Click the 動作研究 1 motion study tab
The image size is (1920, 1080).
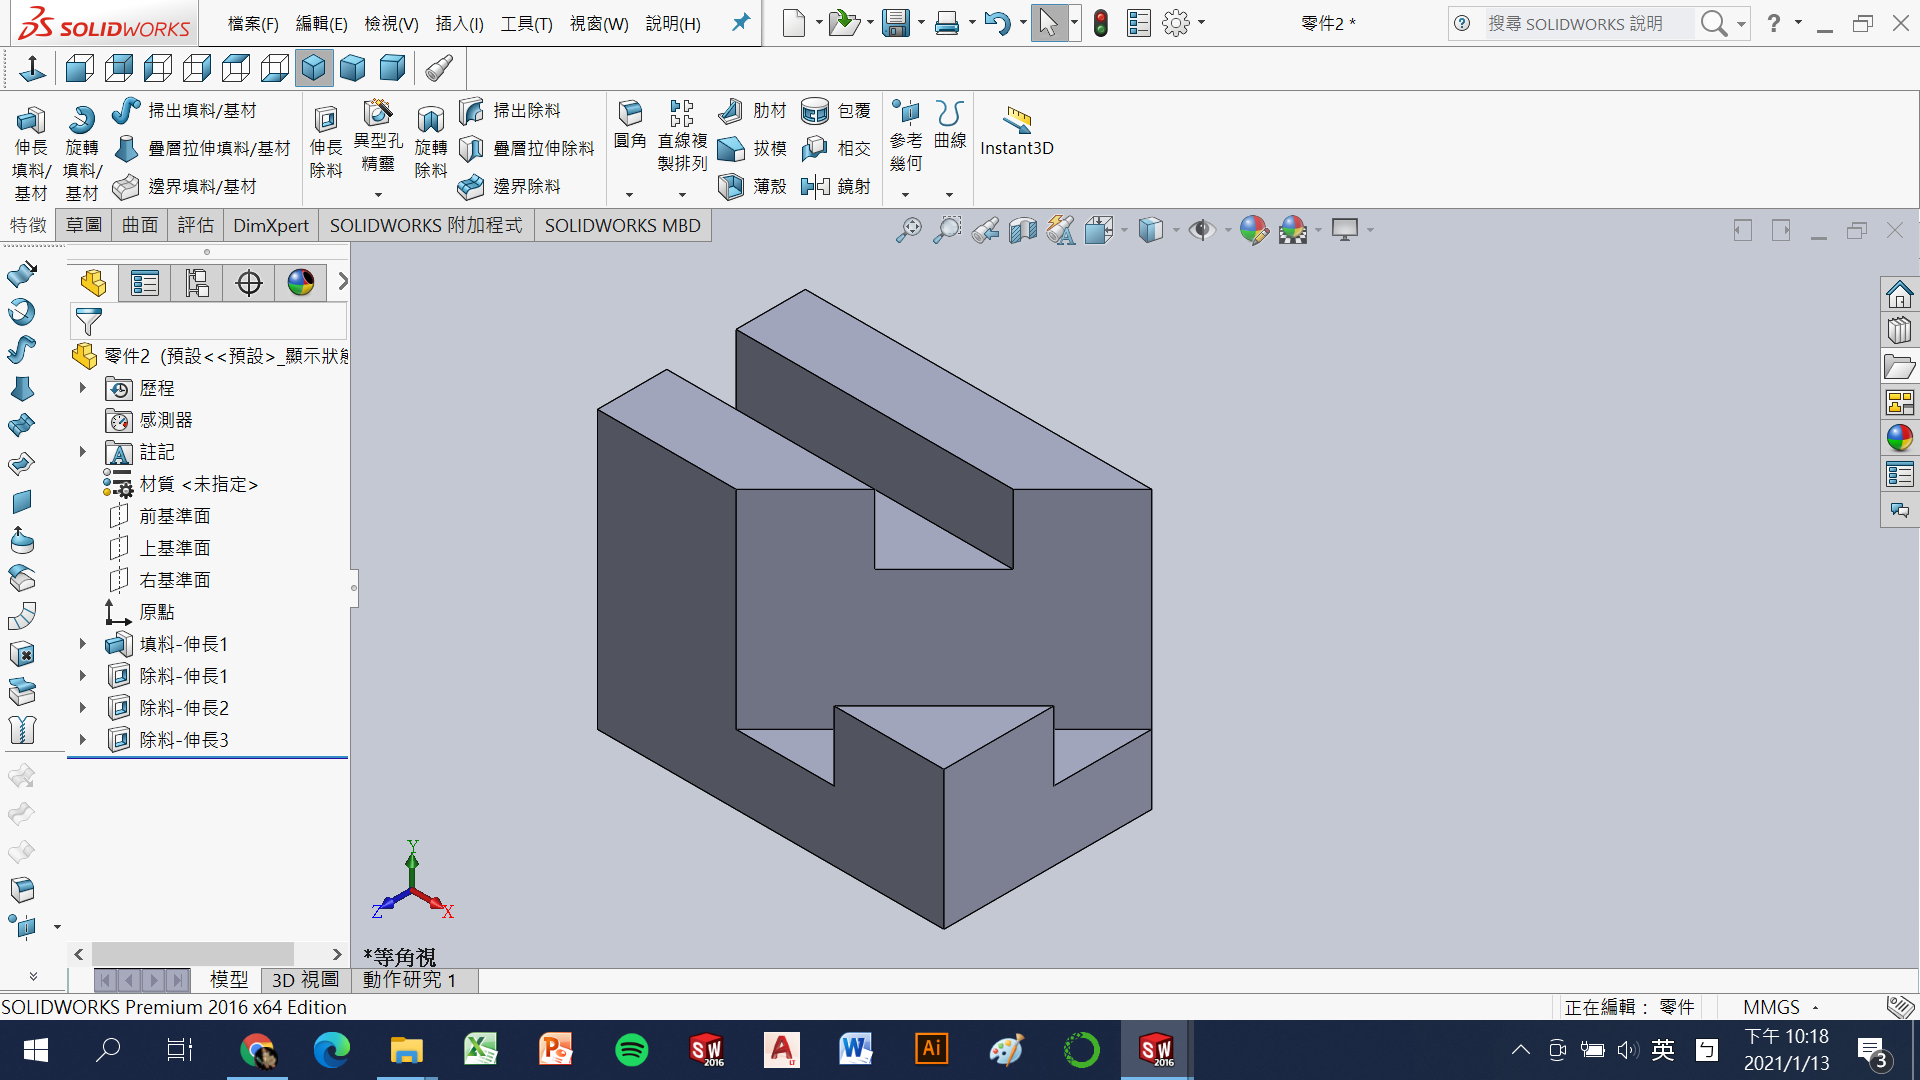point(410,980)
